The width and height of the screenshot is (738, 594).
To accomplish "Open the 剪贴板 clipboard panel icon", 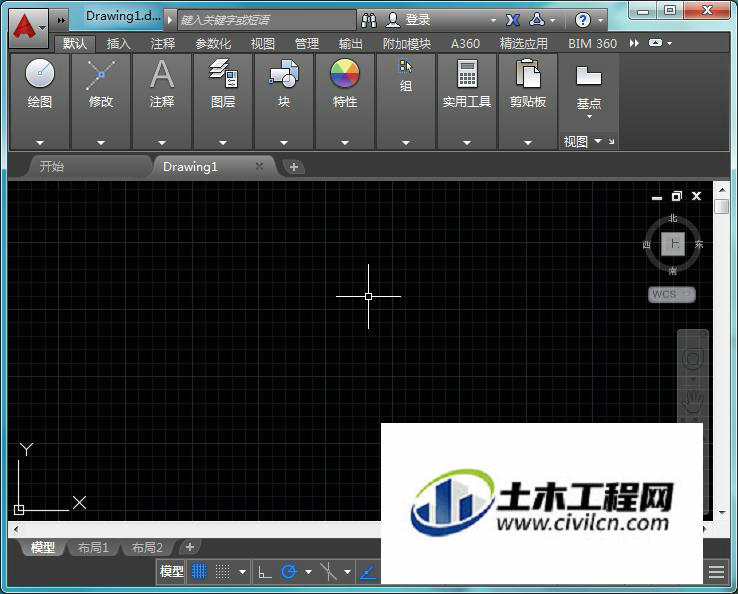I will [528, 73].
